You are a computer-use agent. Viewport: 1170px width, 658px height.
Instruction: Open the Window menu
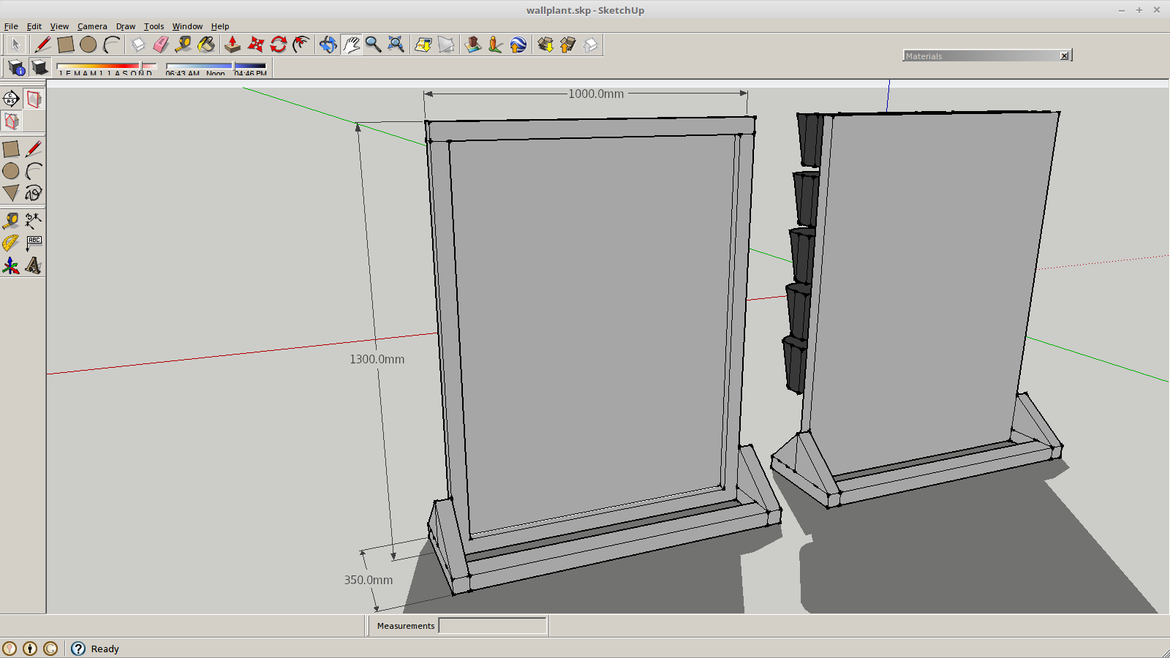coord(187,26)
